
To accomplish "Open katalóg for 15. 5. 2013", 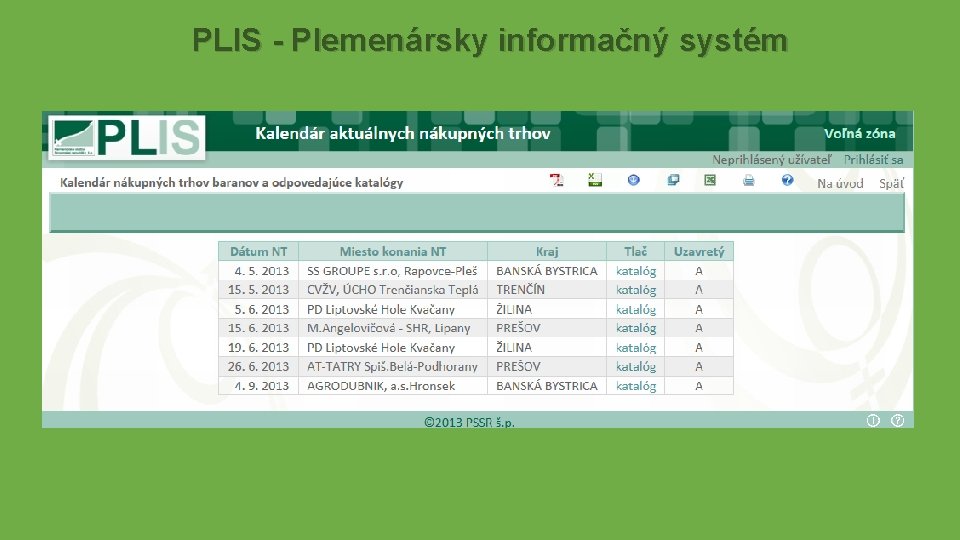I will [x=636, y=290].
